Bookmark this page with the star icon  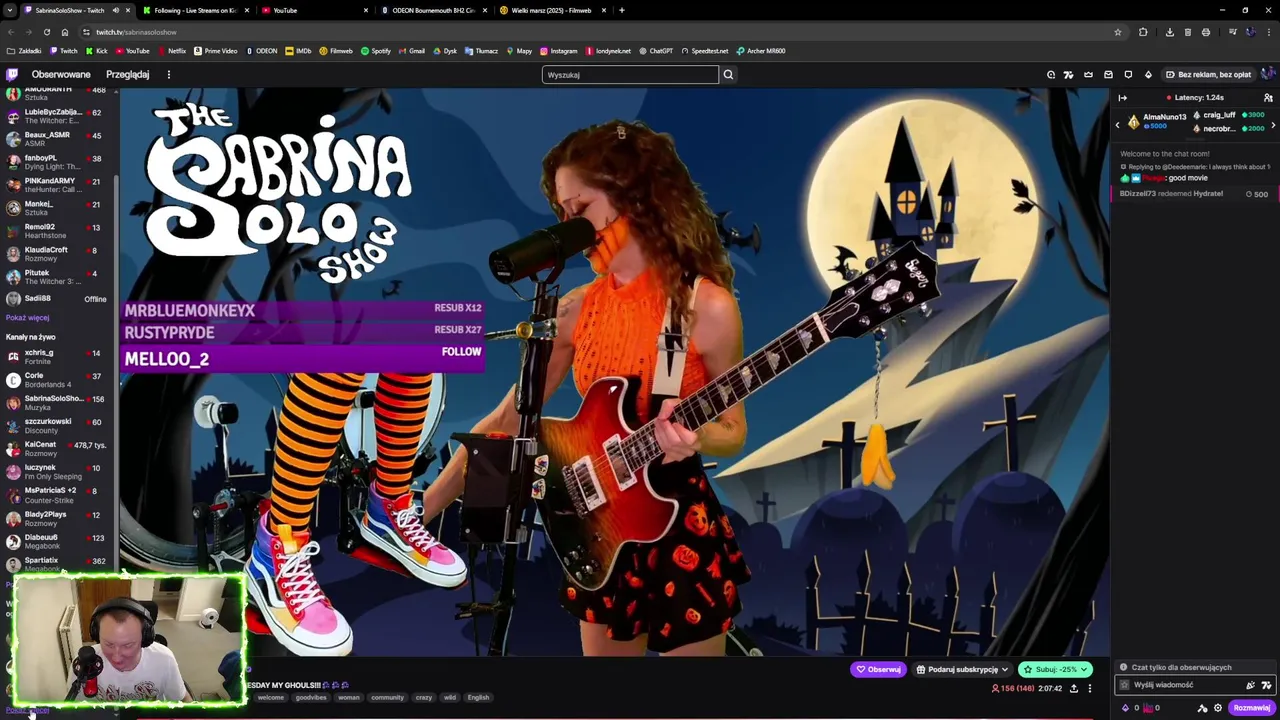point(1117,32)
